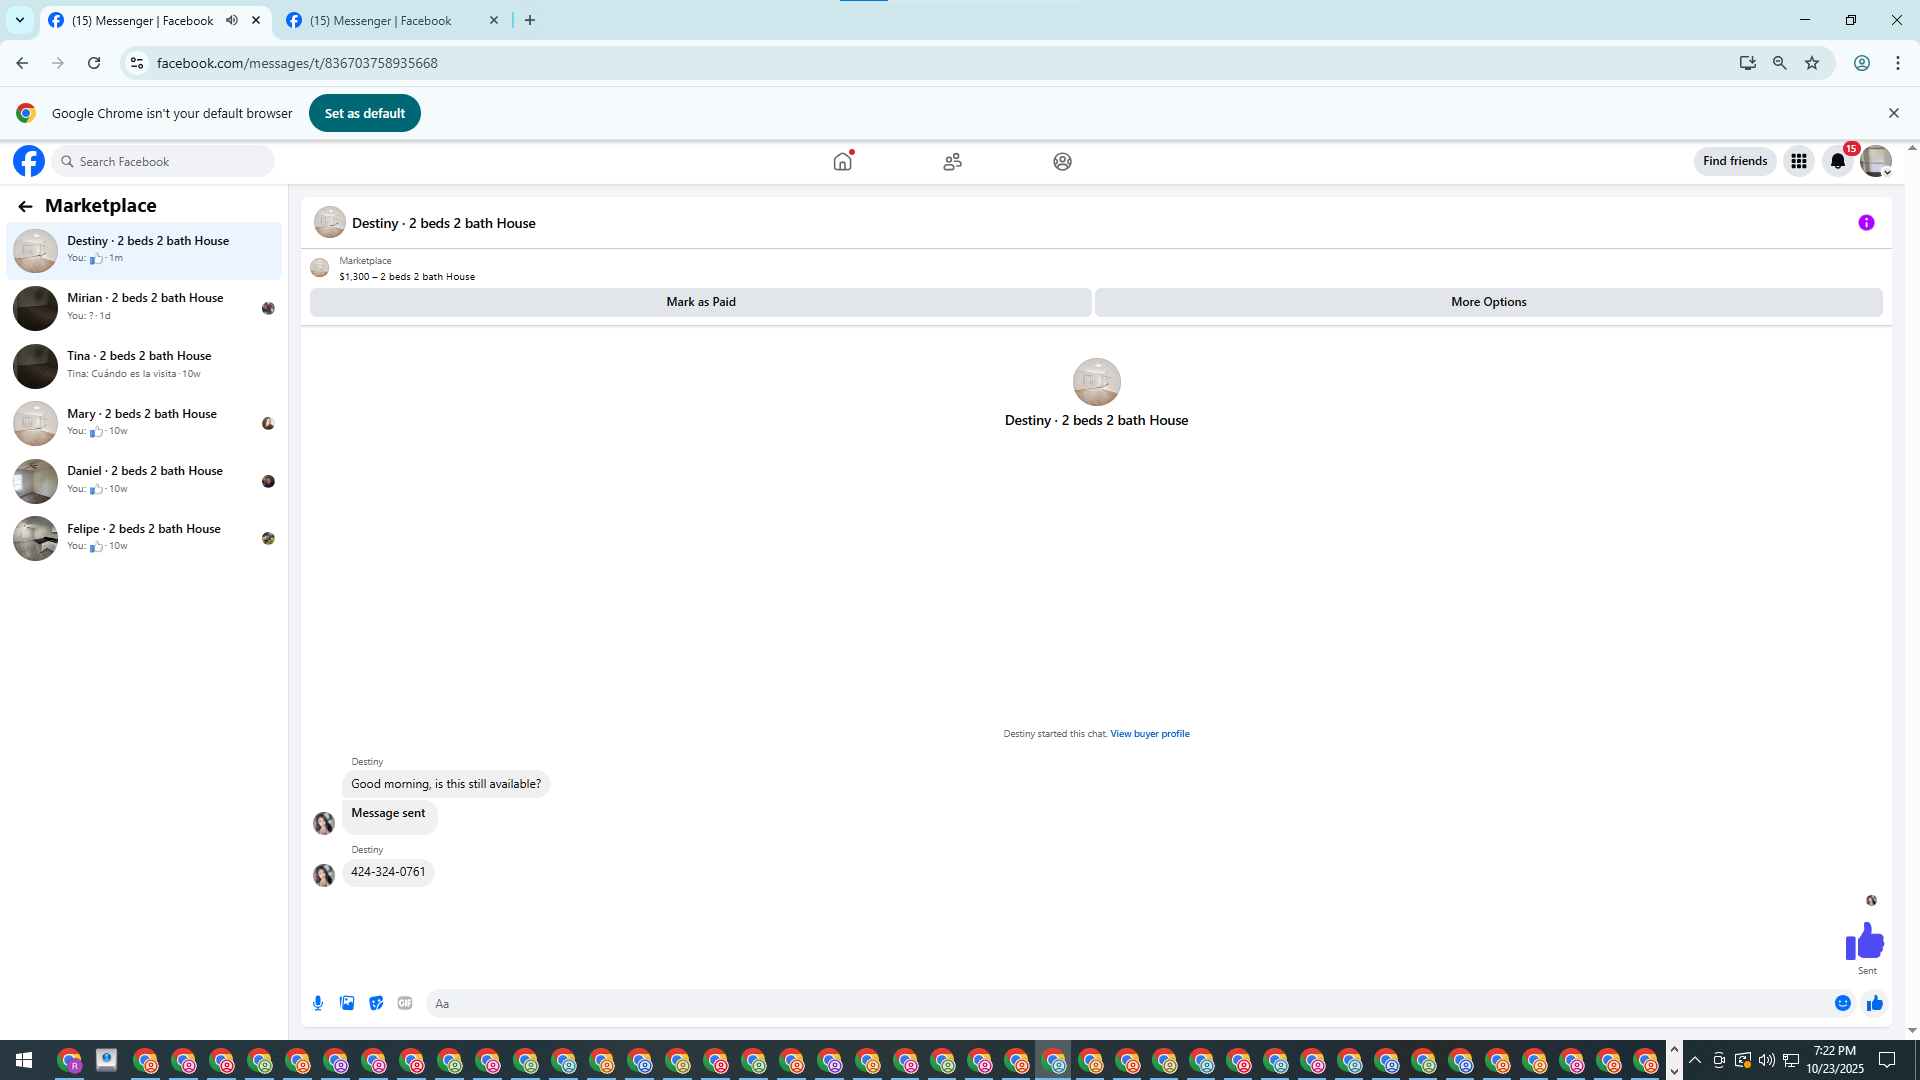
Task: Open the Chrome tab search dropdown
Action: [19, 20]
